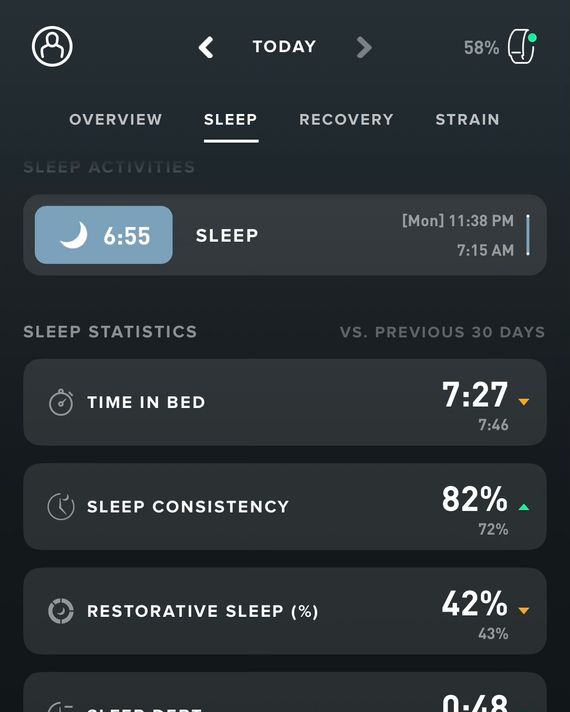
Task: Open the Sleep Consistency statistic row
Action: [x=285, y=507]
